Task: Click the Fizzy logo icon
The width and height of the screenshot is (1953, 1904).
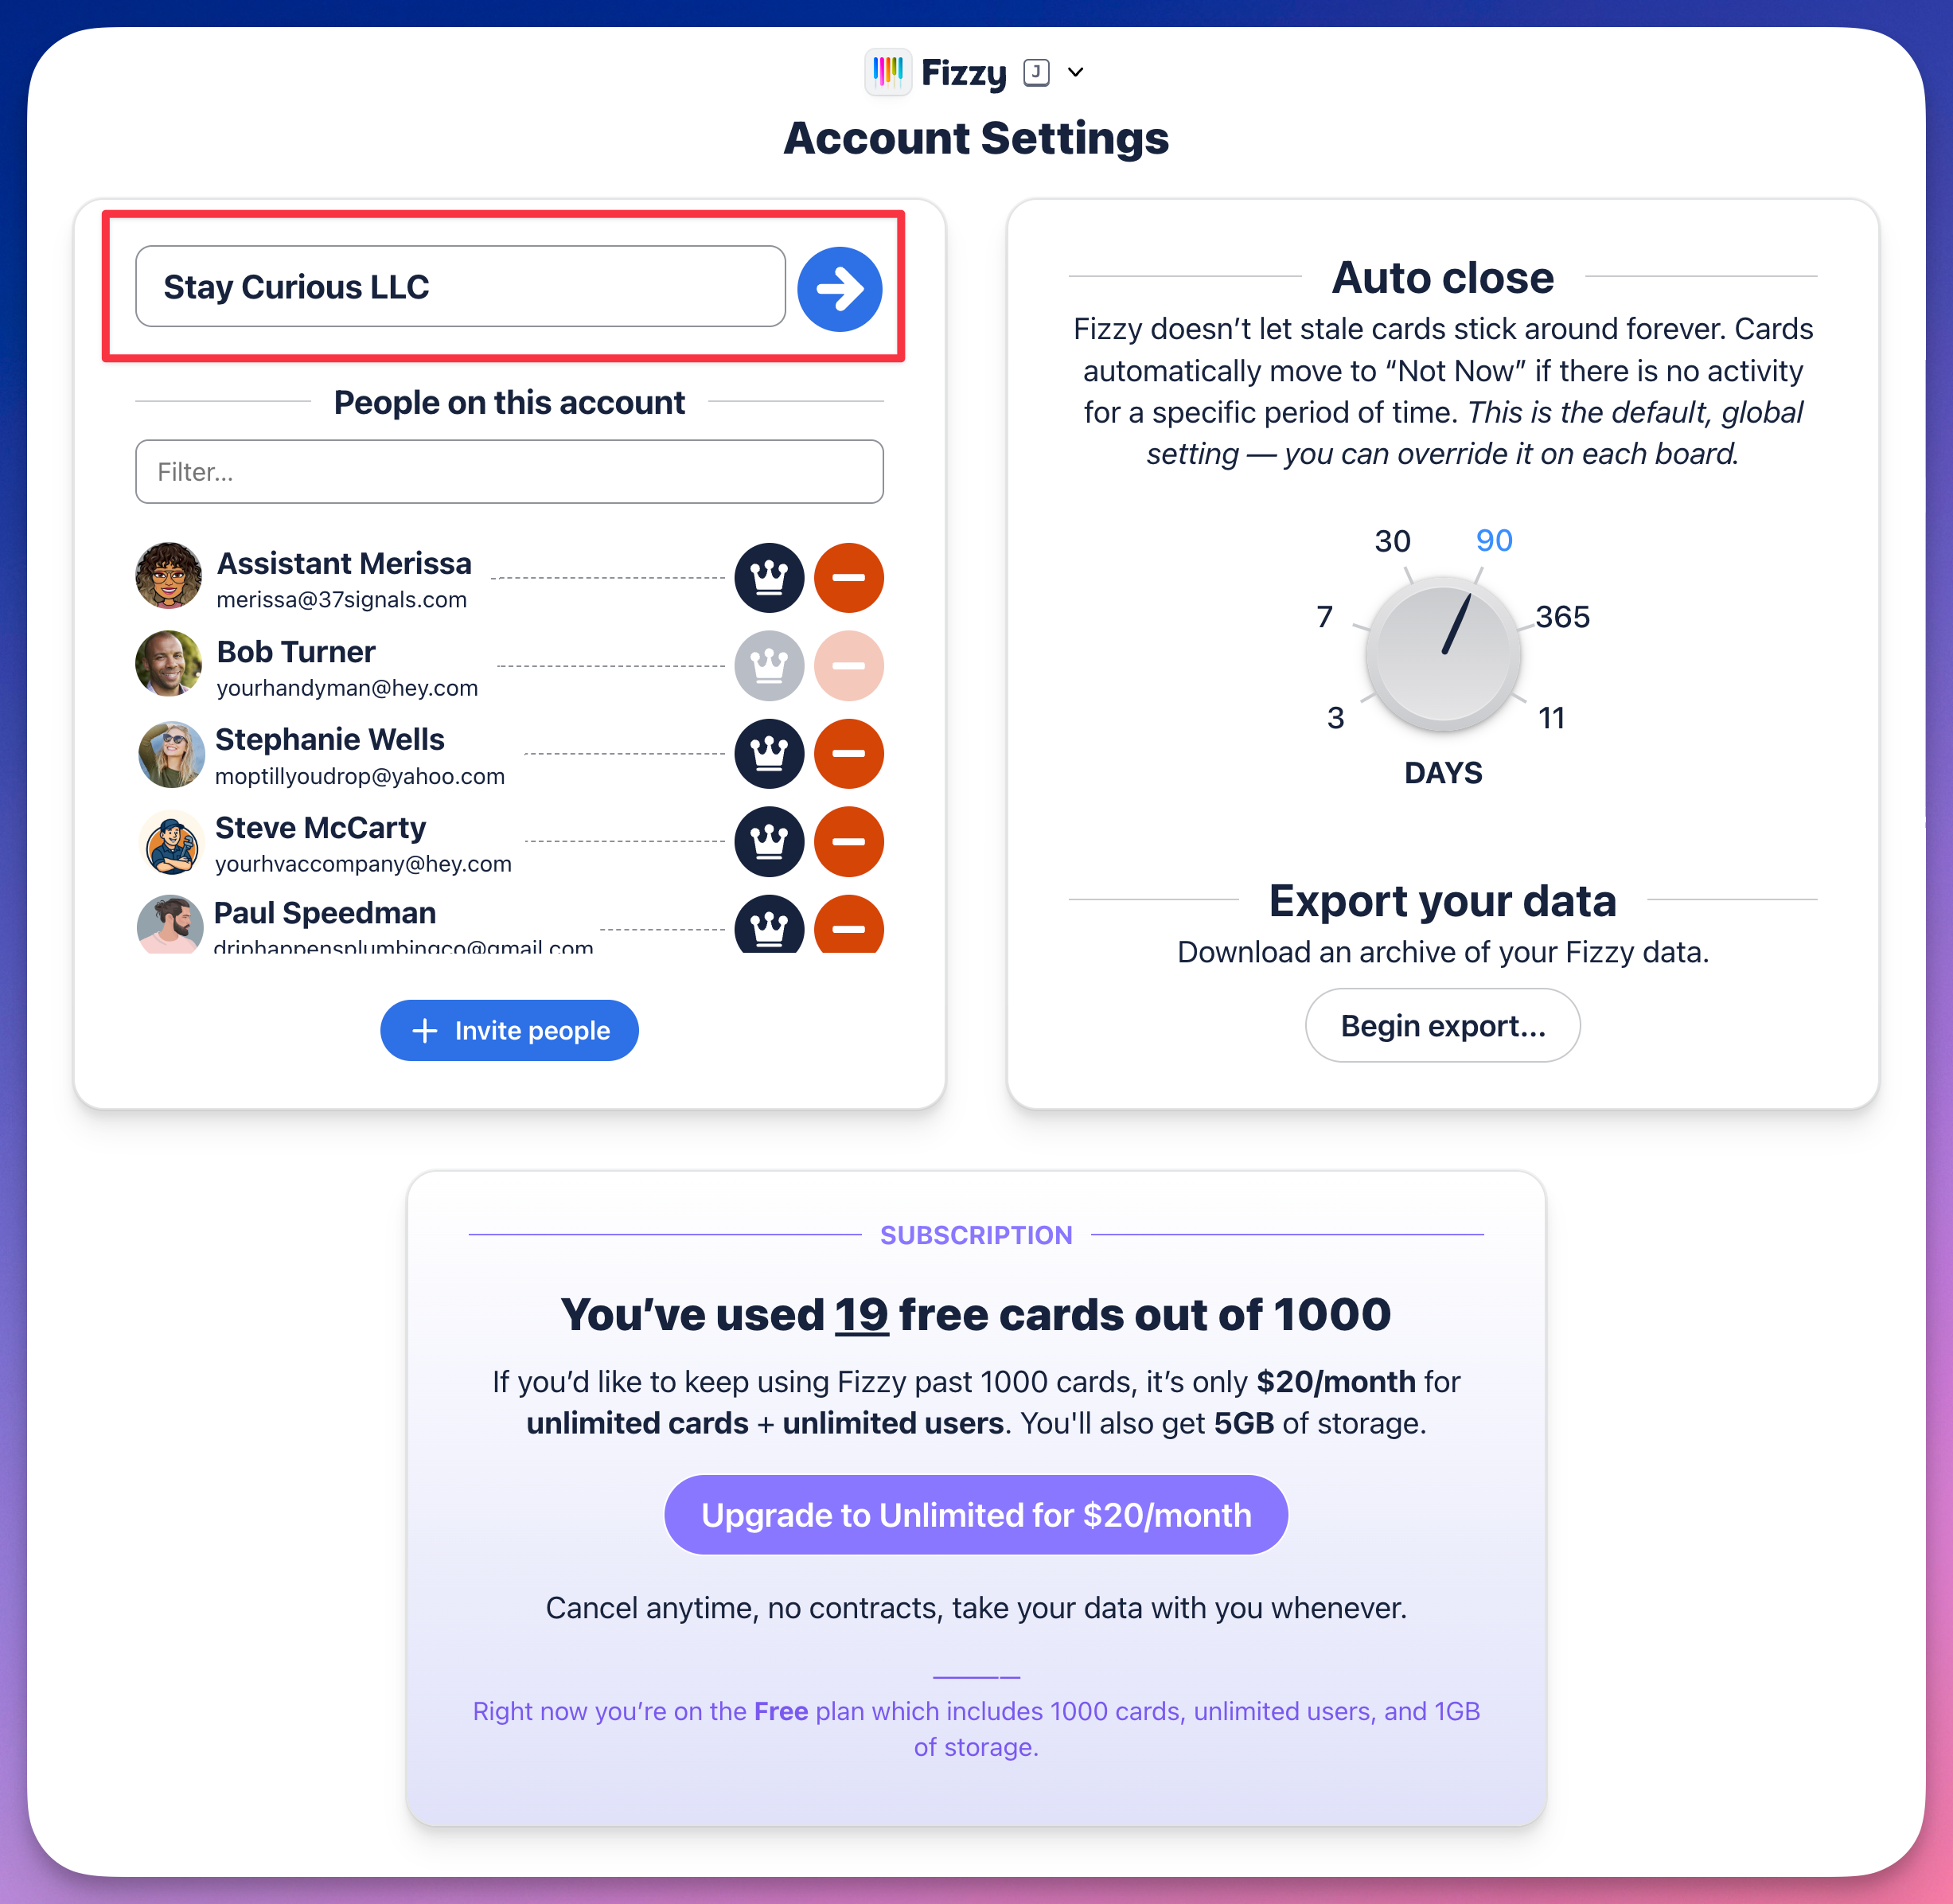Action: pos(888,71)
